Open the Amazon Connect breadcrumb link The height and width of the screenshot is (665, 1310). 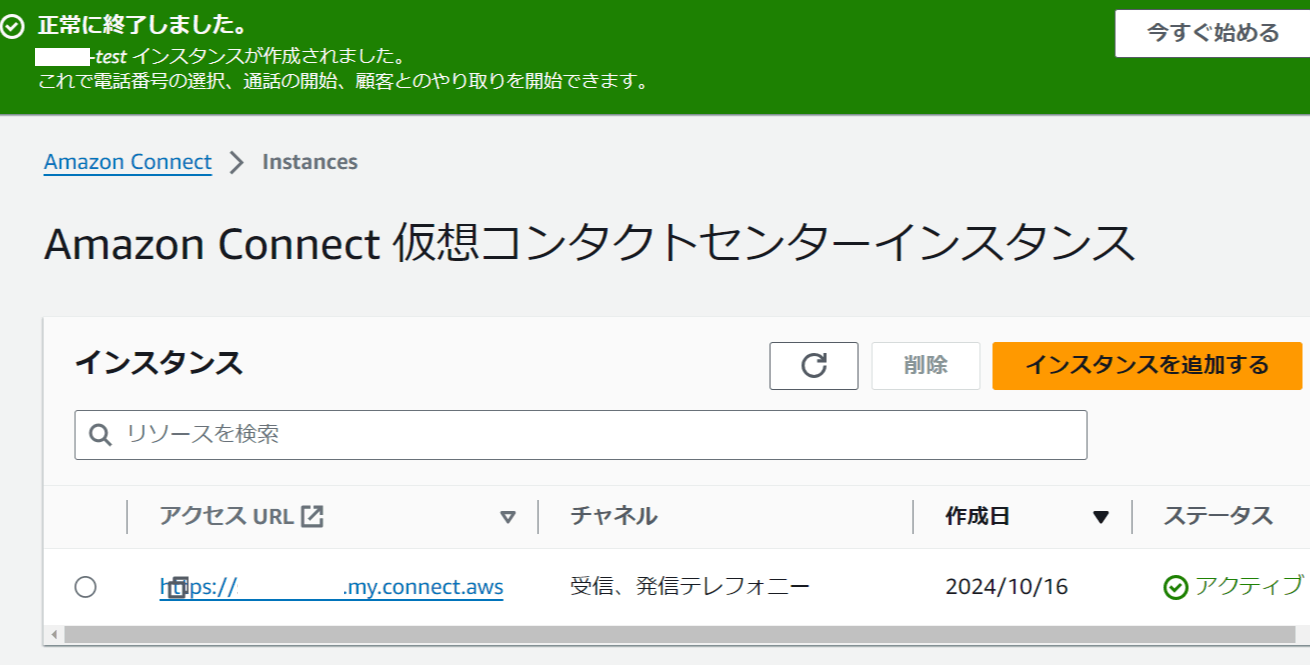(128, 162)
